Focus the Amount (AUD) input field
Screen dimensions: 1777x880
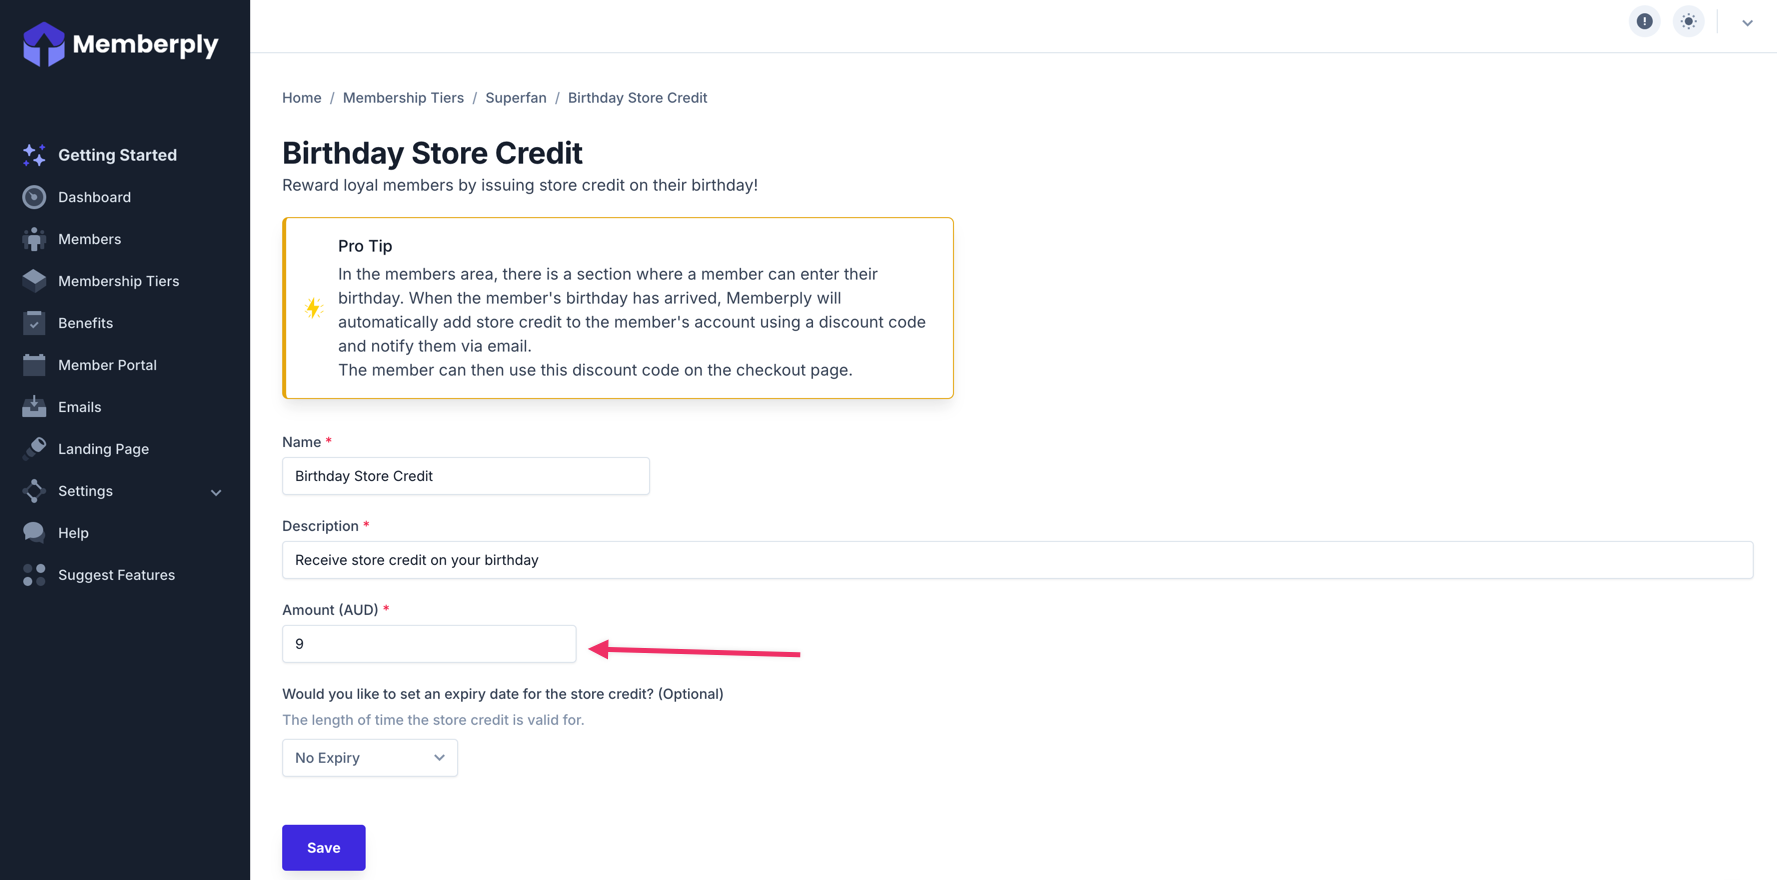pos(429,644)
